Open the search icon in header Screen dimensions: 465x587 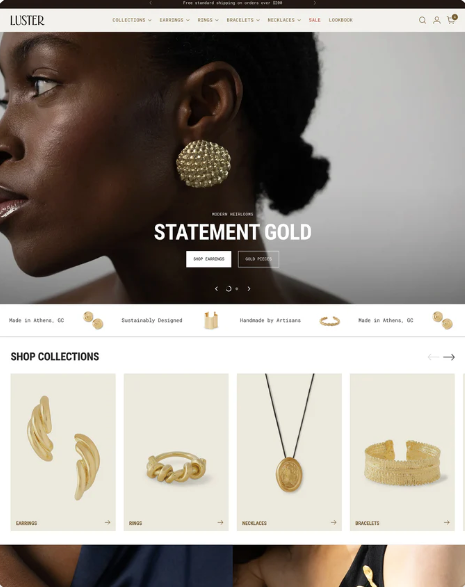point(422,20)
